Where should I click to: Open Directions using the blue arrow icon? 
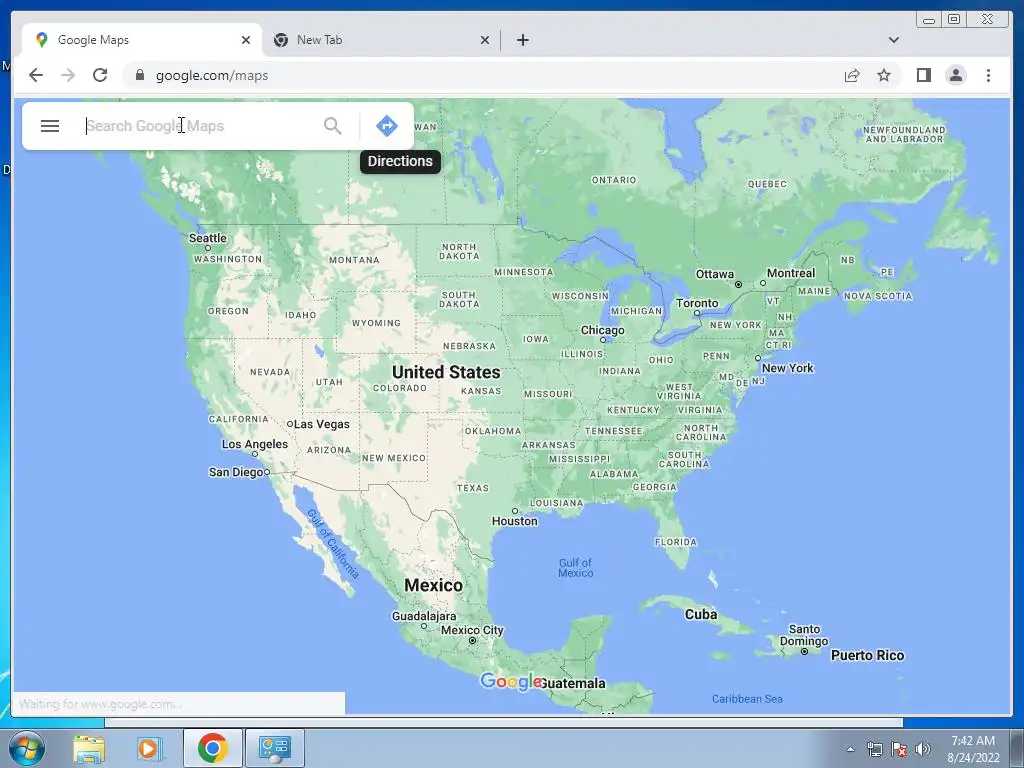387,125
